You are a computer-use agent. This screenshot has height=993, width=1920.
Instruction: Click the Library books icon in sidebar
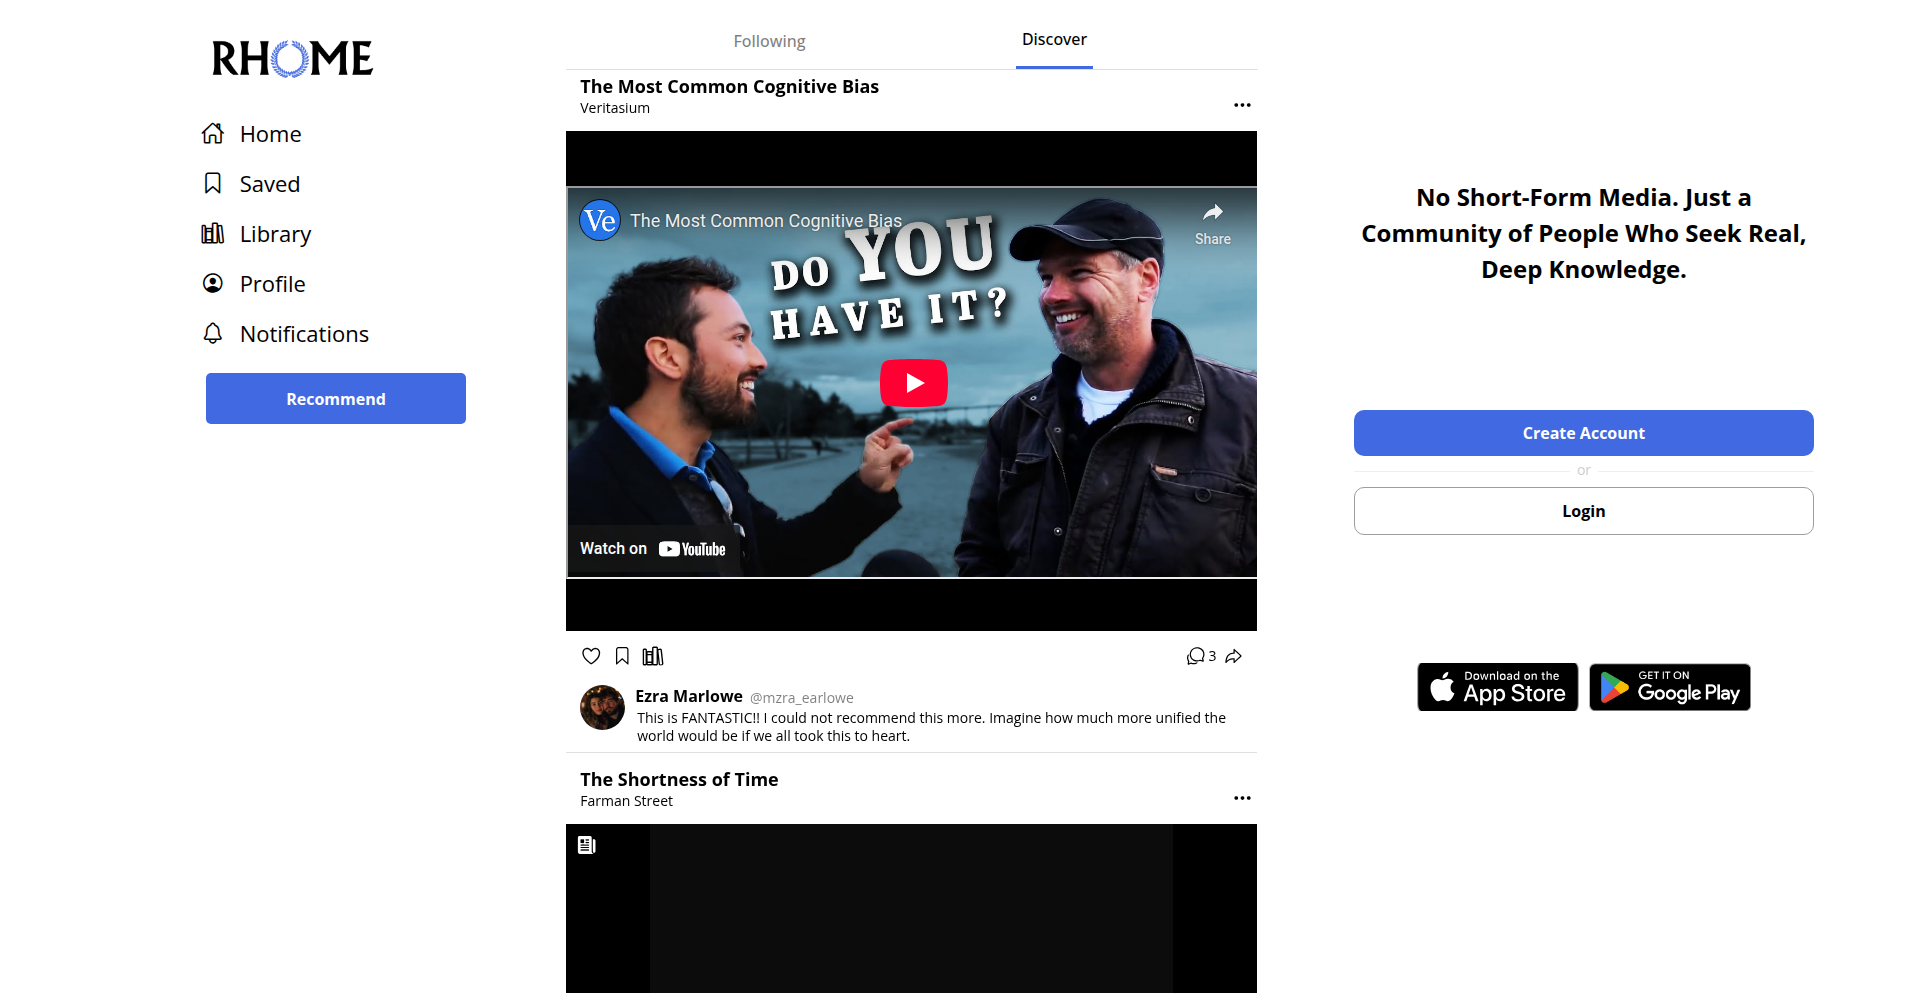coord(213,233)
